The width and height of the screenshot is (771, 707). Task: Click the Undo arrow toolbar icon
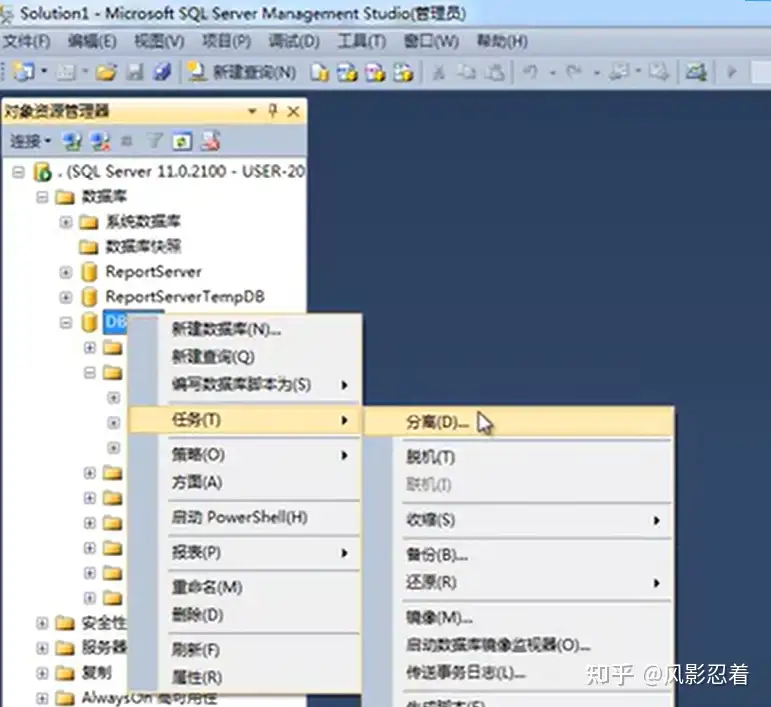click(x=530, y=72)
